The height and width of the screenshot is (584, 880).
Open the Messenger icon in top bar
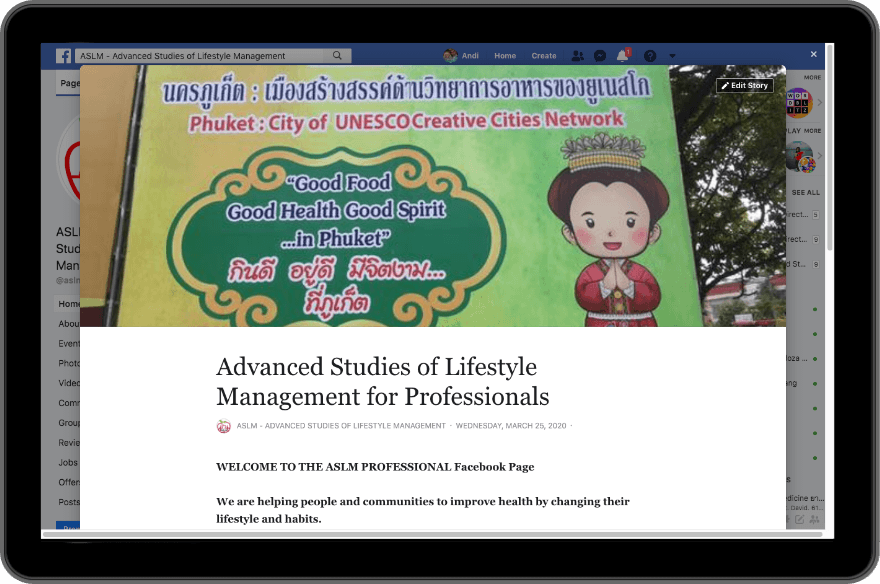coord(600,56)
